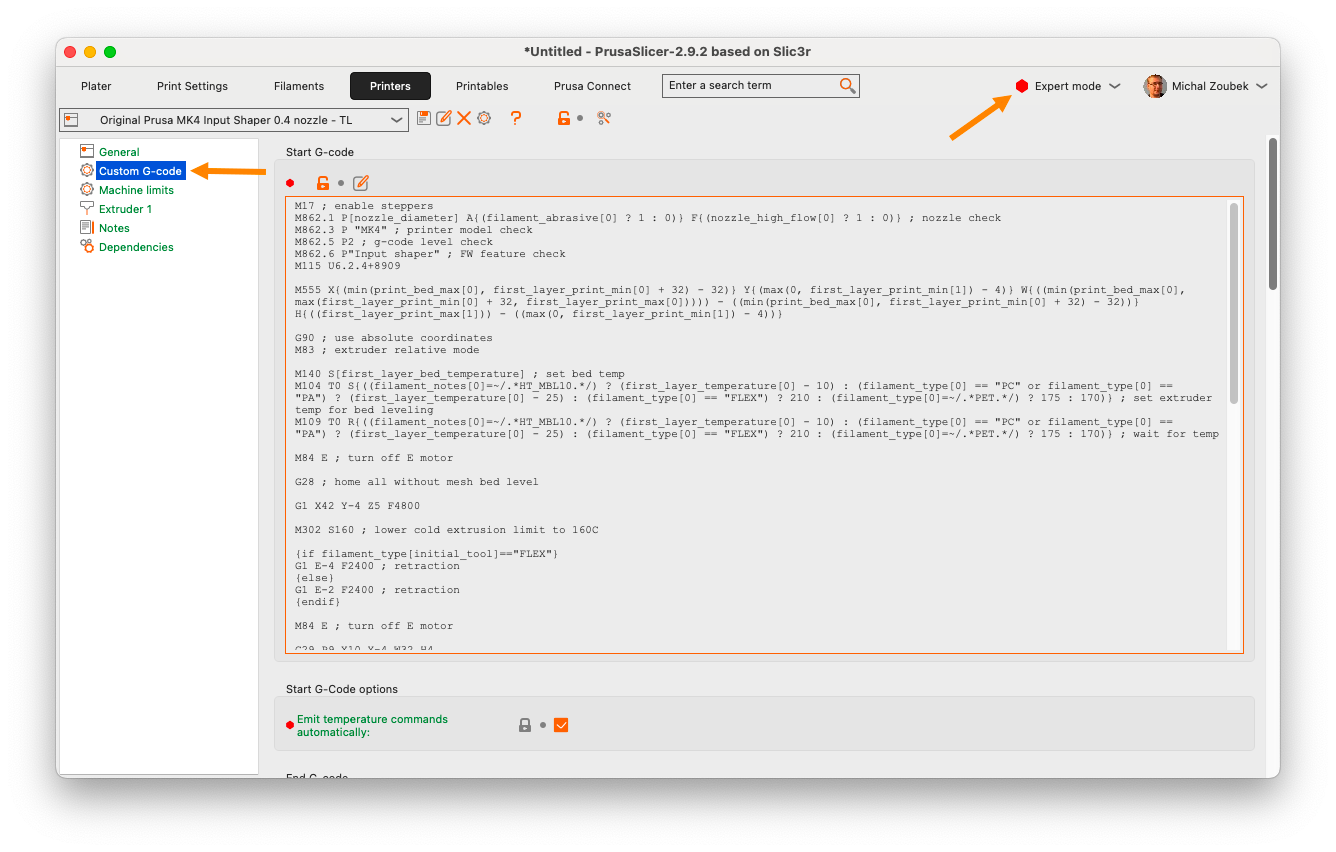Open Dependencies settings page
Viewport: 1336px width, 852px height.
tap(136, 247)
